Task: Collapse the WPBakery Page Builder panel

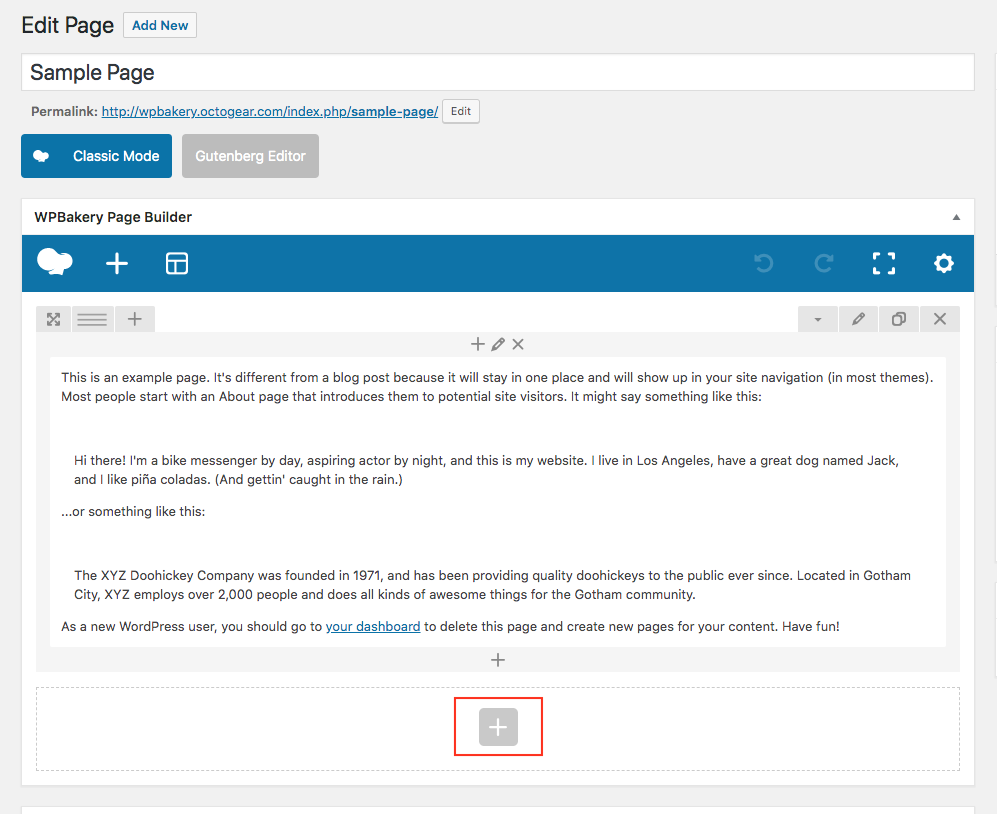Action: [x=956, y=217]
